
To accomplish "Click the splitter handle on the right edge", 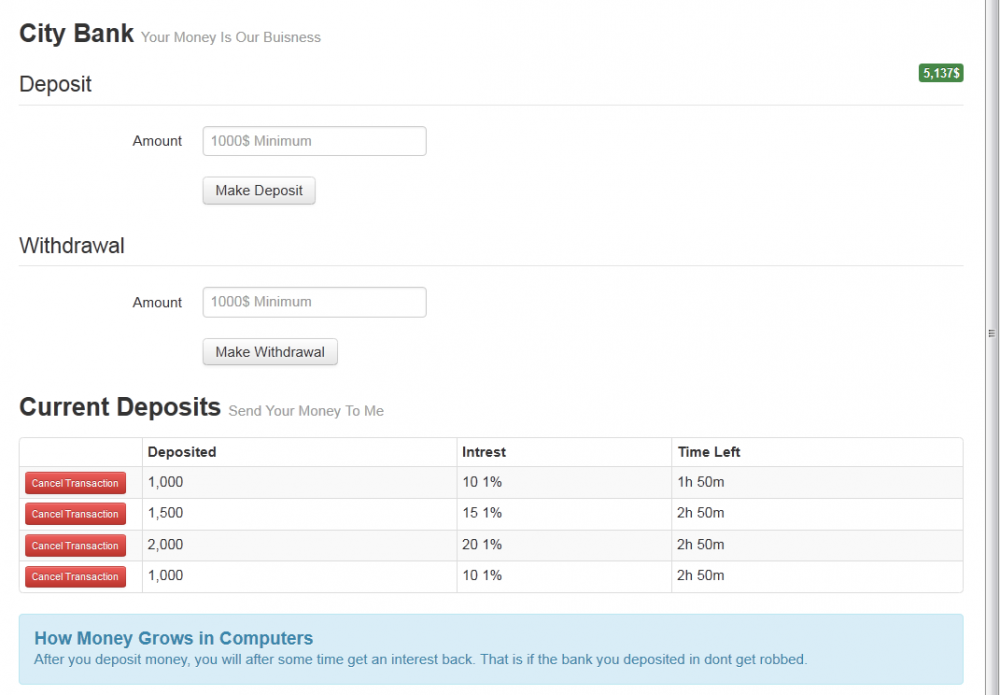I will pos(991,333).
